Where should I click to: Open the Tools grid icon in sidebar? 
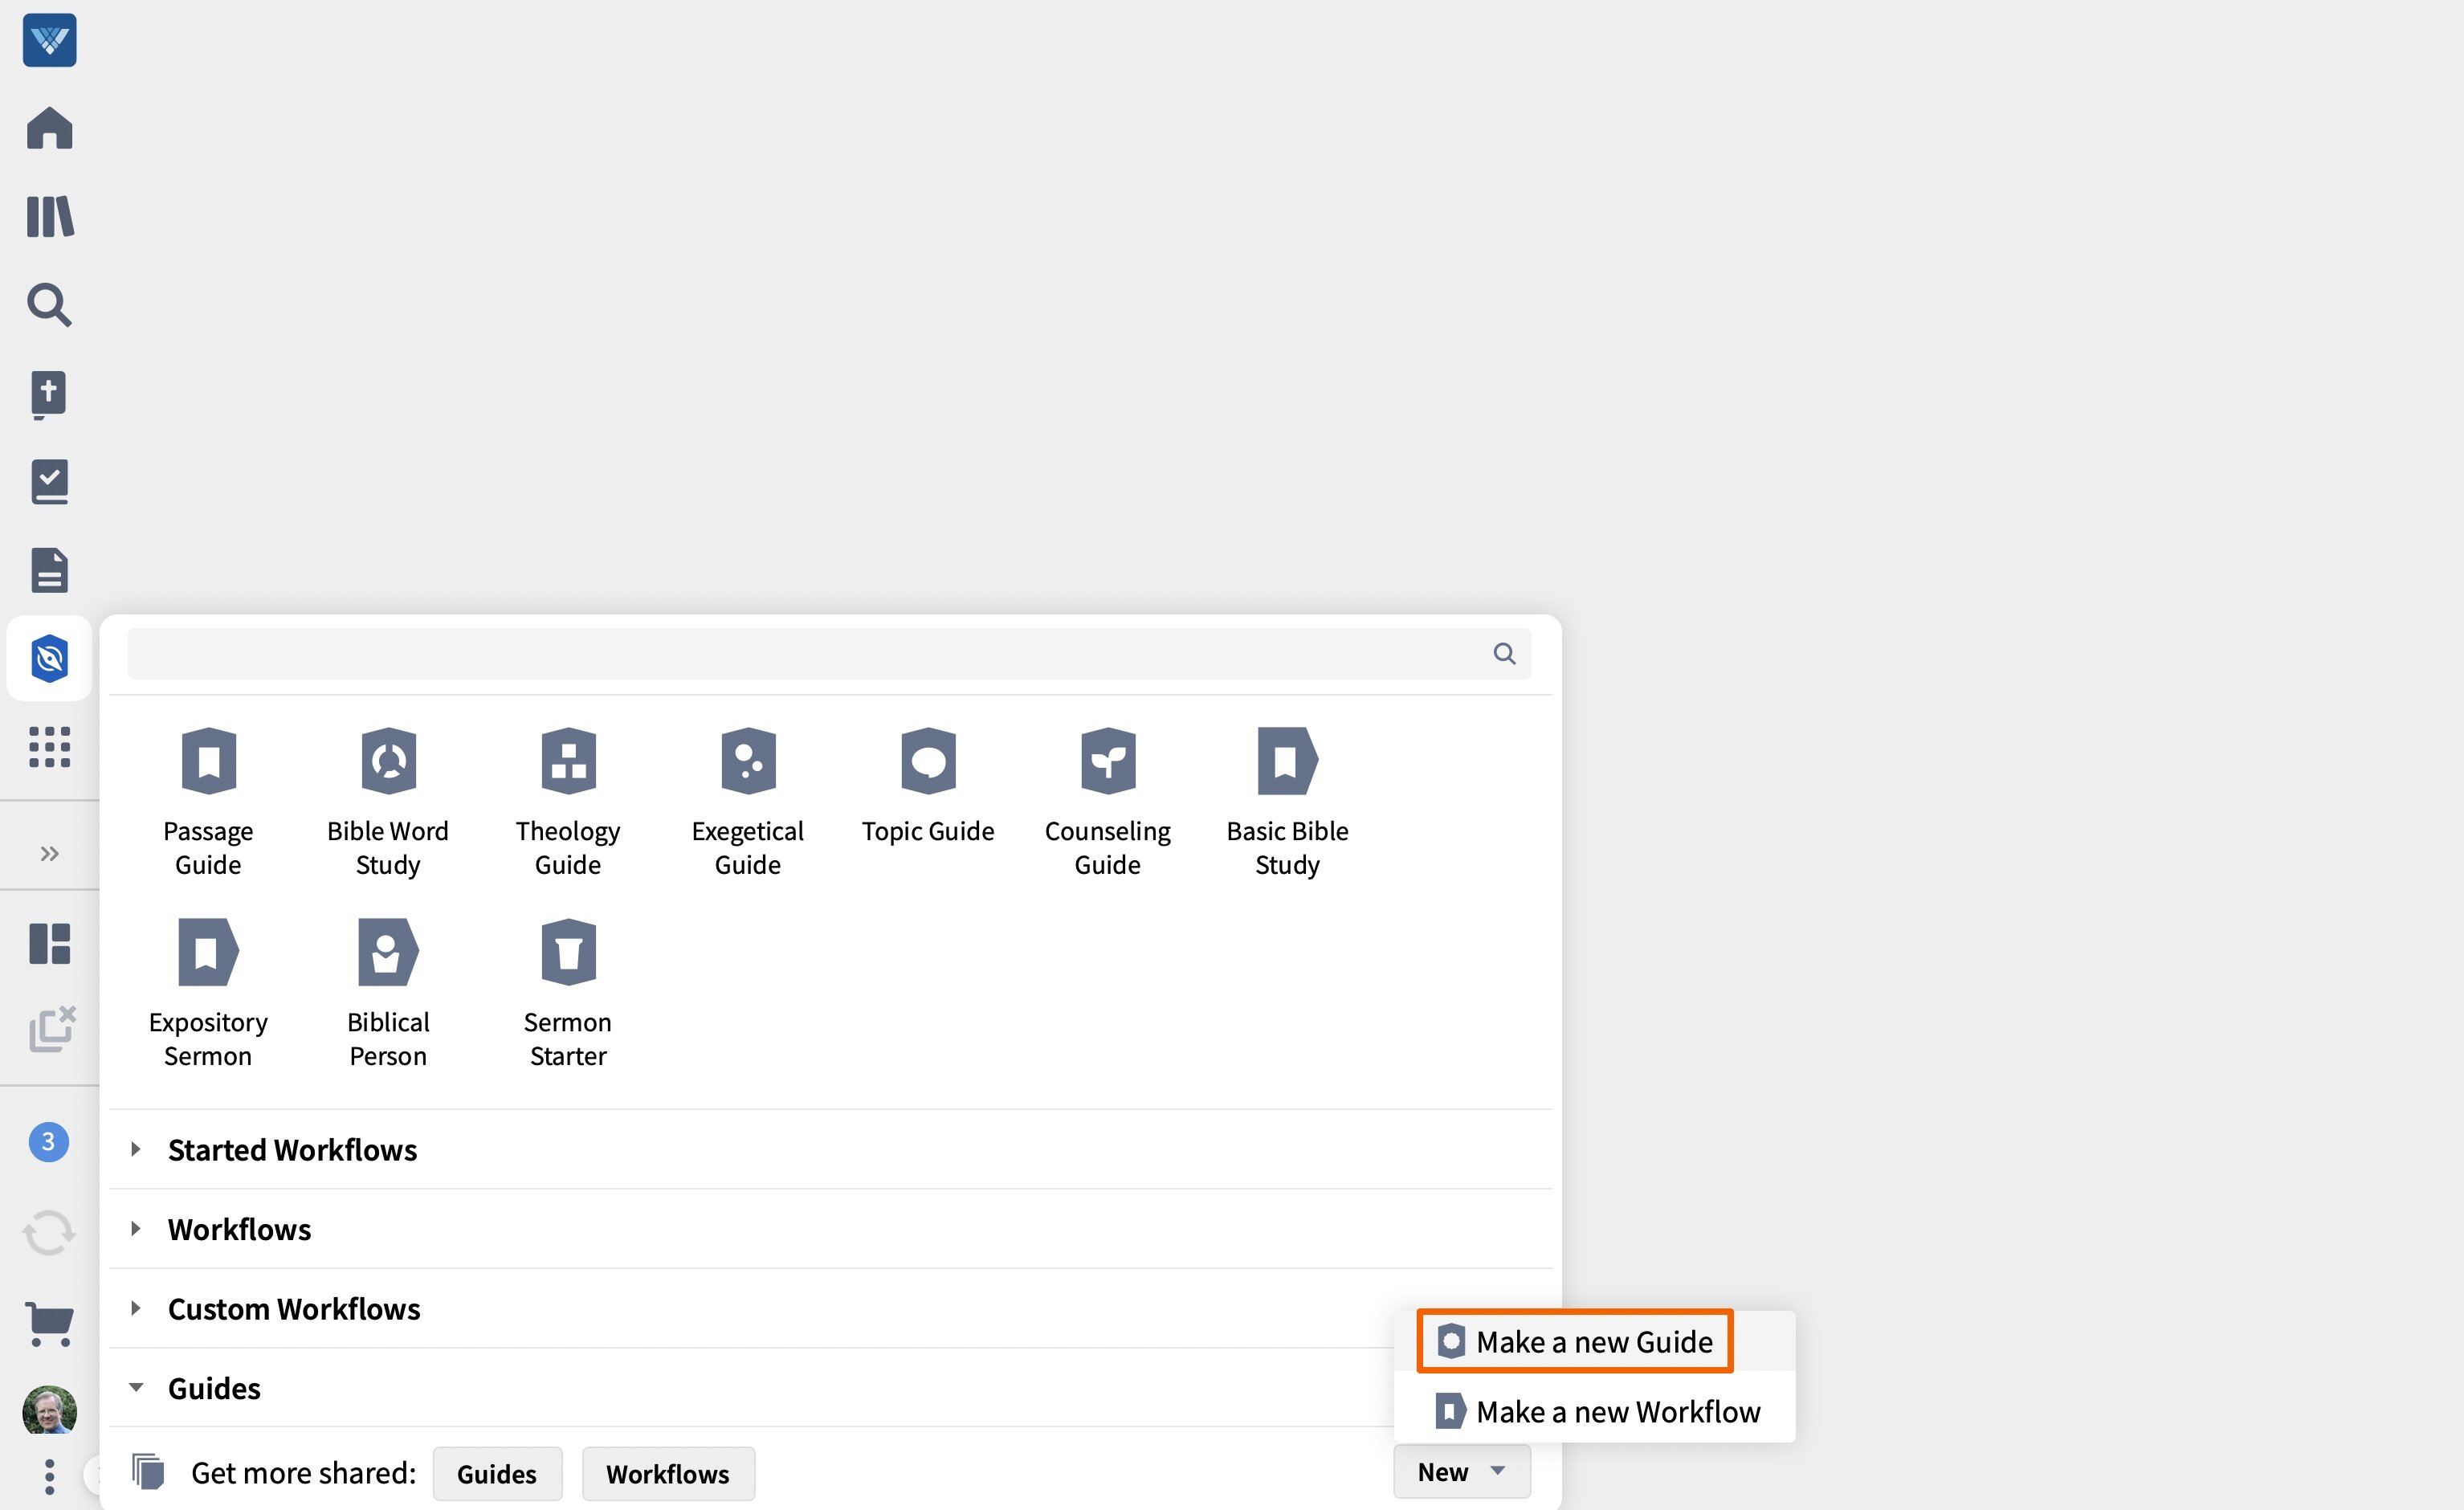point(49,746)
